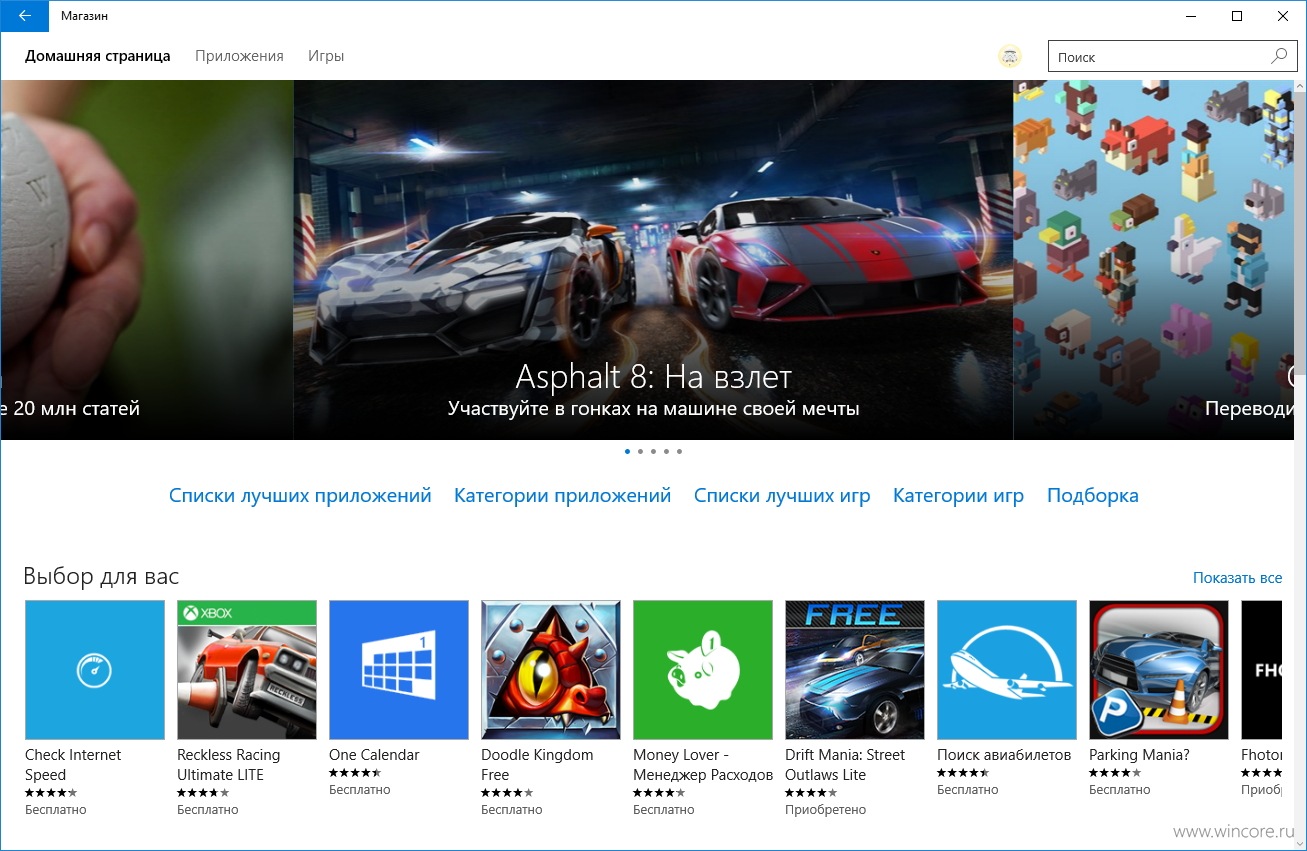Switch to the Домашняя страница tab
This screenshot has width=1307, height=851.
tap(98, 56)
